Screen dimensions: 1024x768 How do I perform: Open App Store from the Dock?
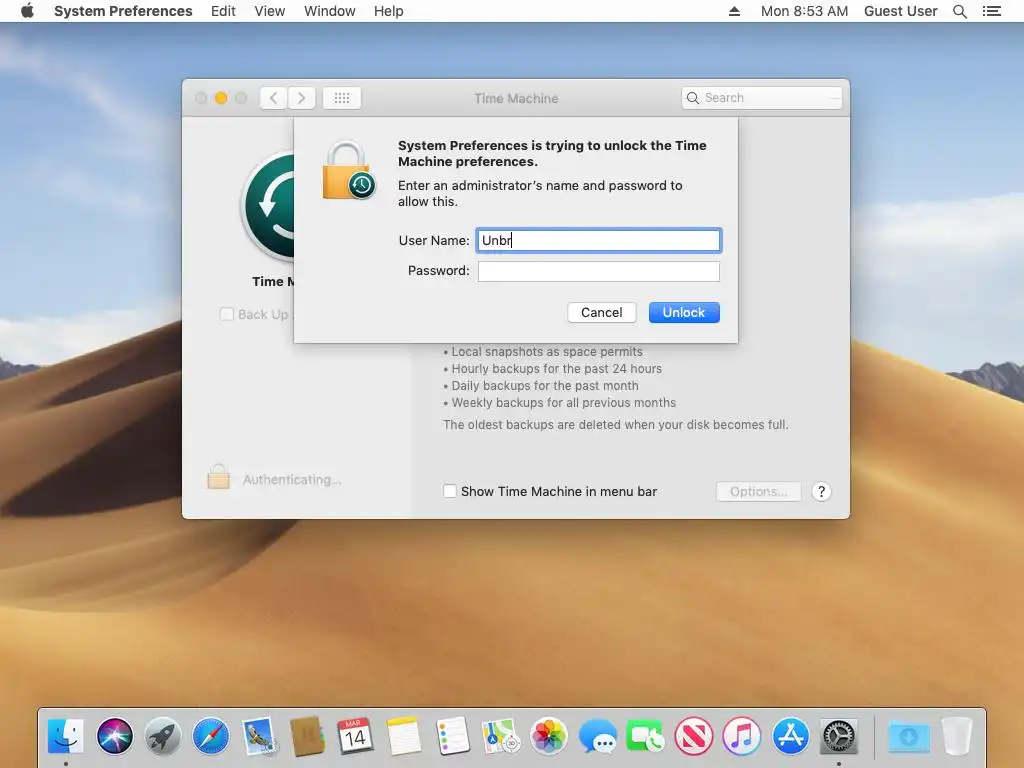pos(790,736)
